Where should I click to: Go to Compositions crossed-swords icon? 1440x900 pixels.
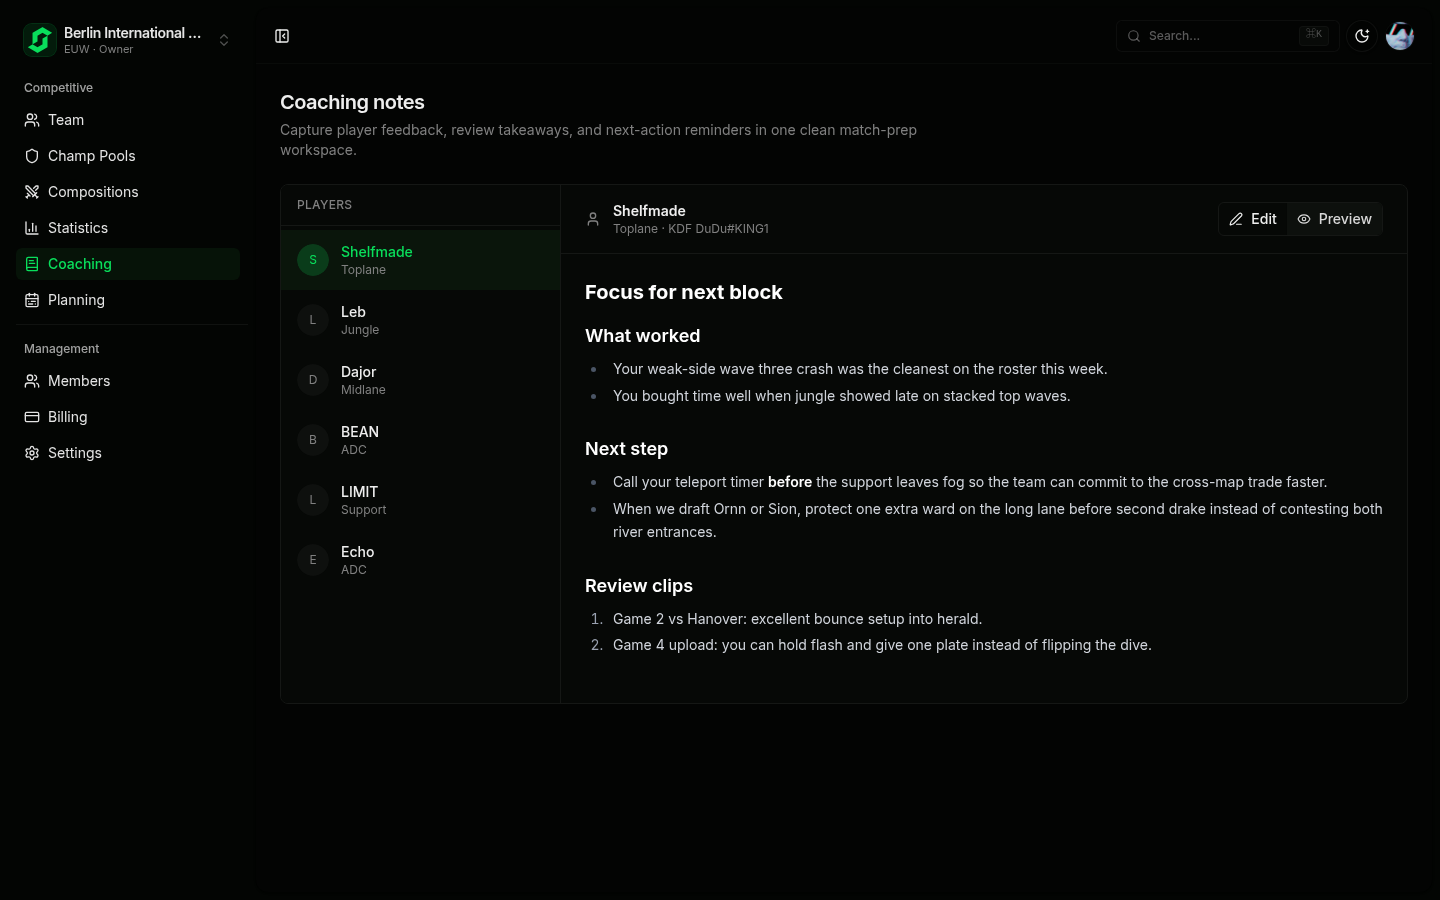pyautogui.click(x=32, y=192)
